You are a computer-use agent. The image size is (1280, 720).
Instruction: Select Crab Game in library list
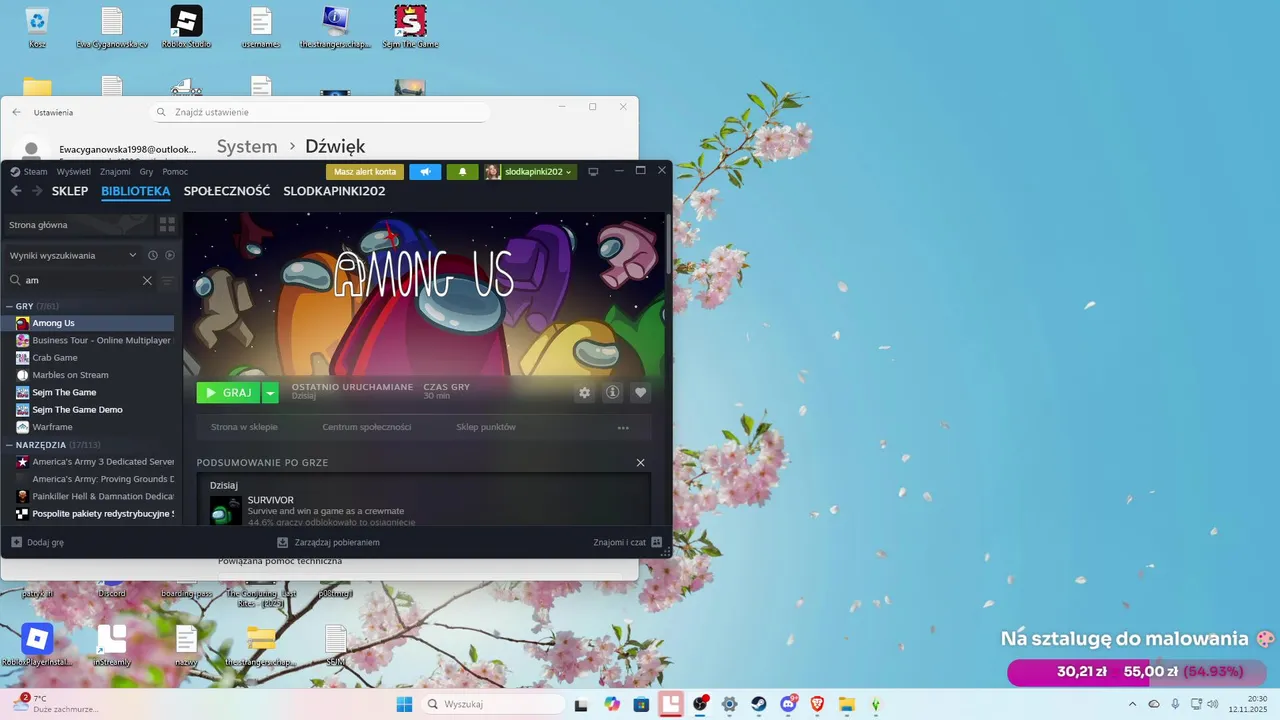tap(90, 358)
